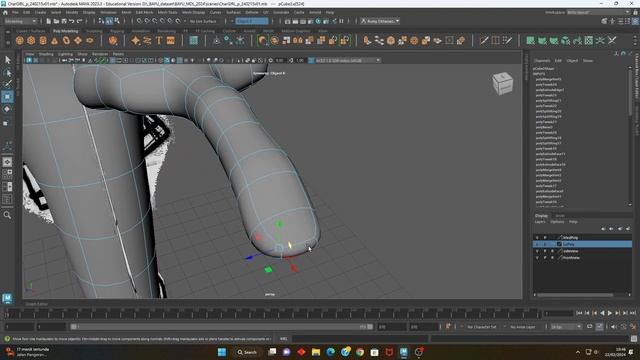Switch to the Poly Modeling shelf tab
Viewport: 640px width, 360px height.
click(x=65, y=31)
